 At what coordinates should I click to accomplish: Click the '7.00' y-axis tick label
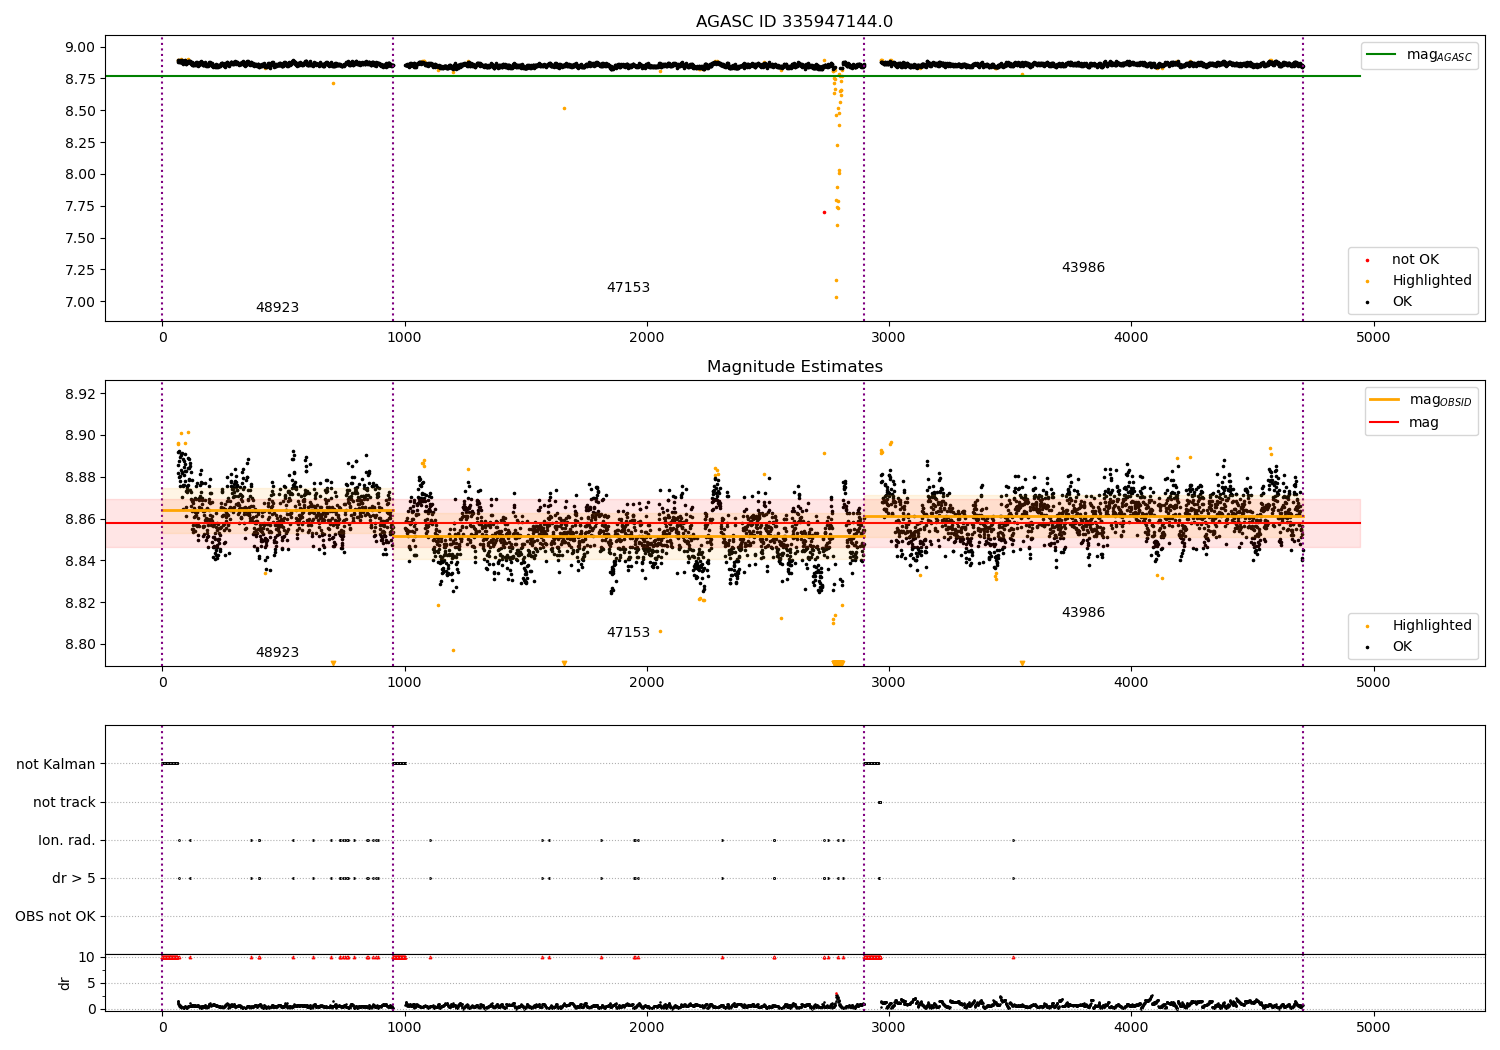coord(81,303)
